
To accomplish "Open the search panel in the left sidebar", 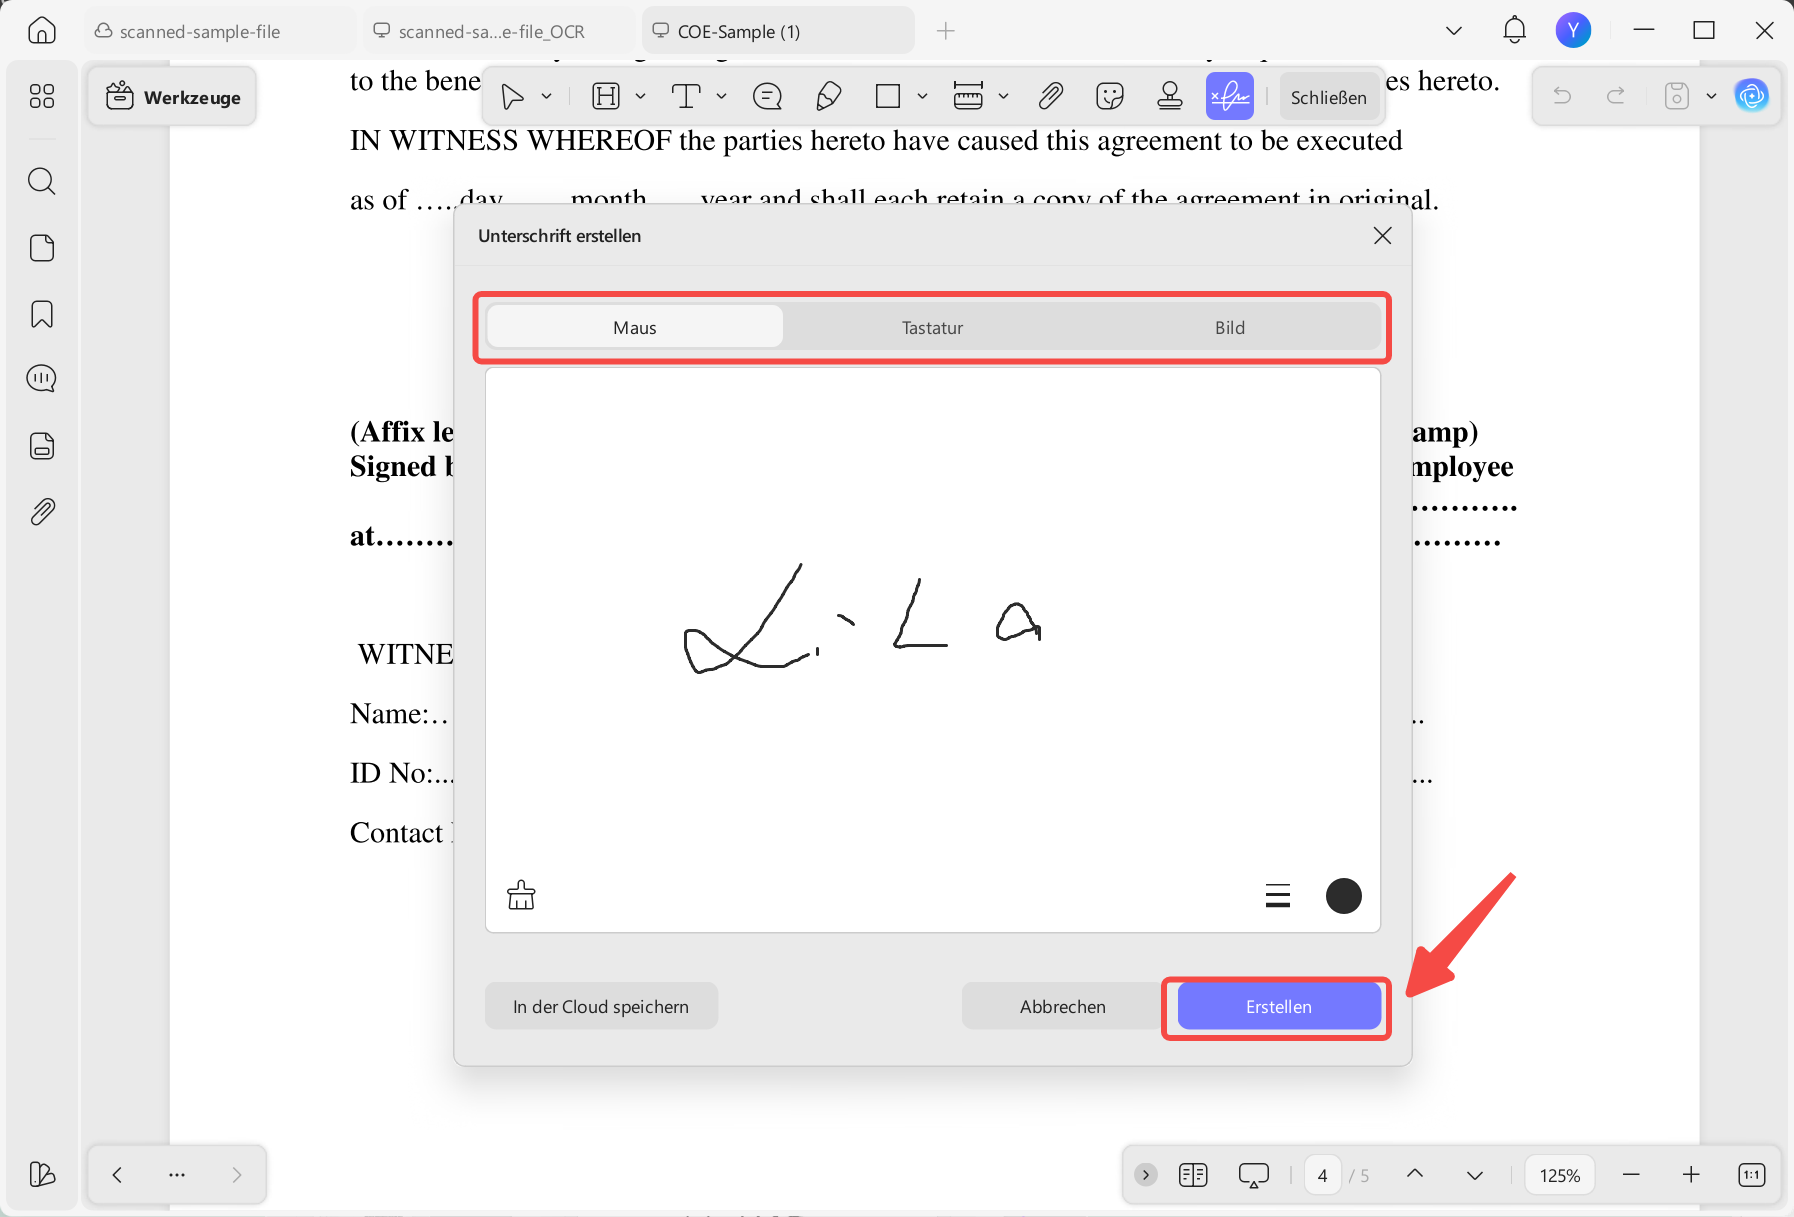I will click(x=42, y=181).
